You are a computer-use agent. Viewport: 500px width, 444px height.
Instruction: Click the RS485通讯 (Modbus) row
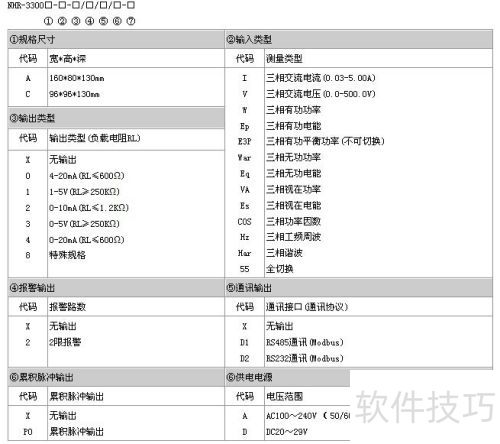click(359, 342)
